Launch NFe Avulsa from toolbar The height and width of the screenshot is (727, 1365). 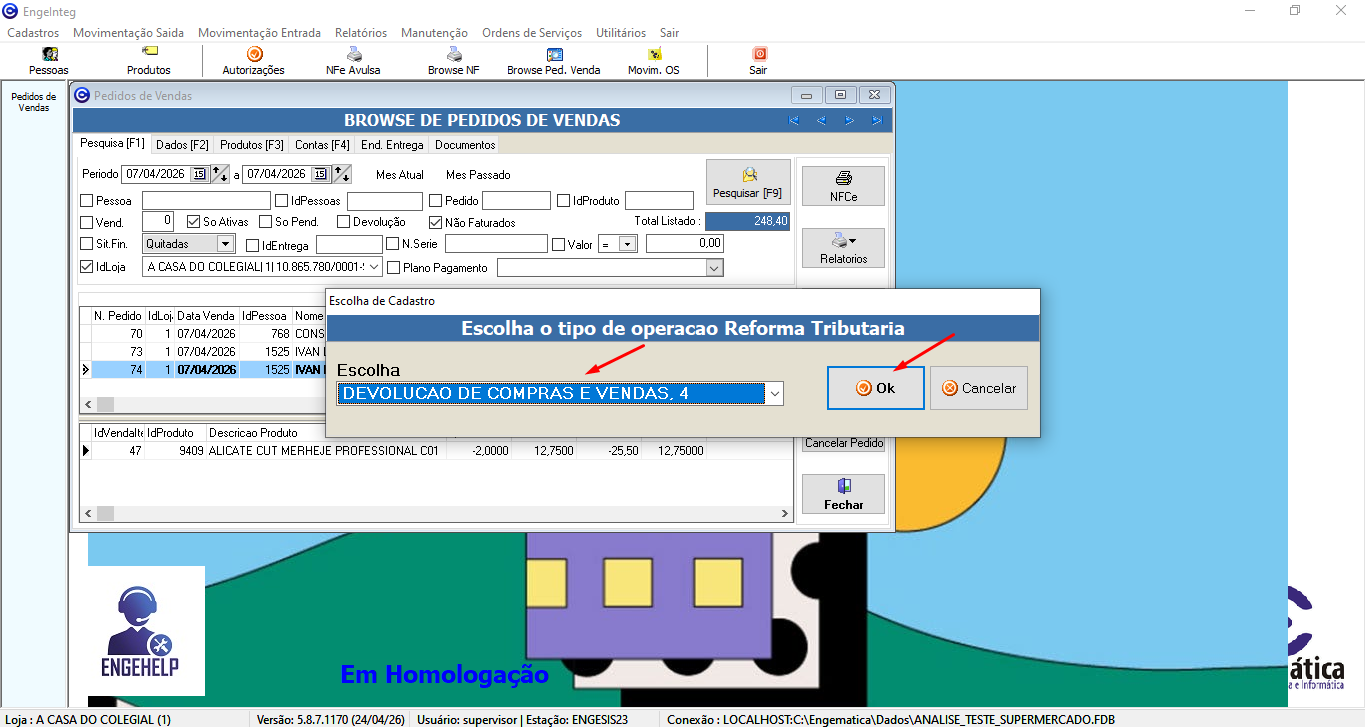click(x=353, y=60)
